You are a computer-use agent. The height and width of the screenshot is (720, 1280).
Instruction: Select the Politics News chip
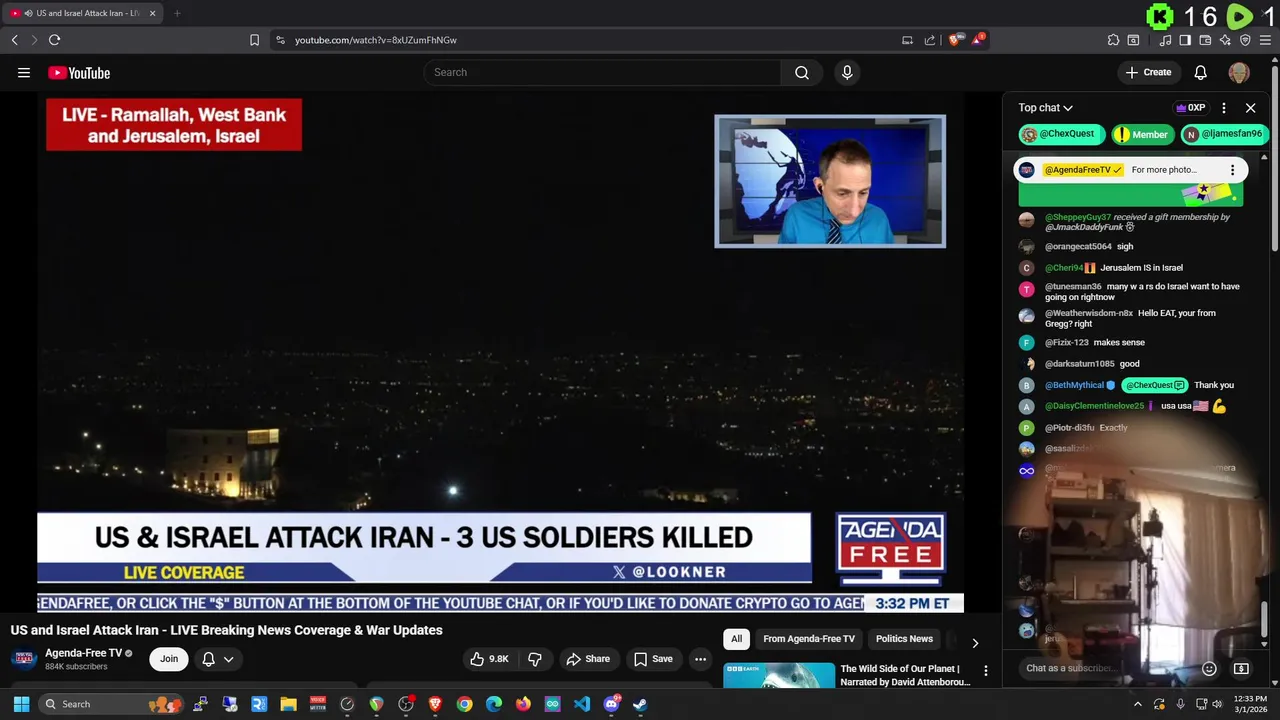(904, 639)
